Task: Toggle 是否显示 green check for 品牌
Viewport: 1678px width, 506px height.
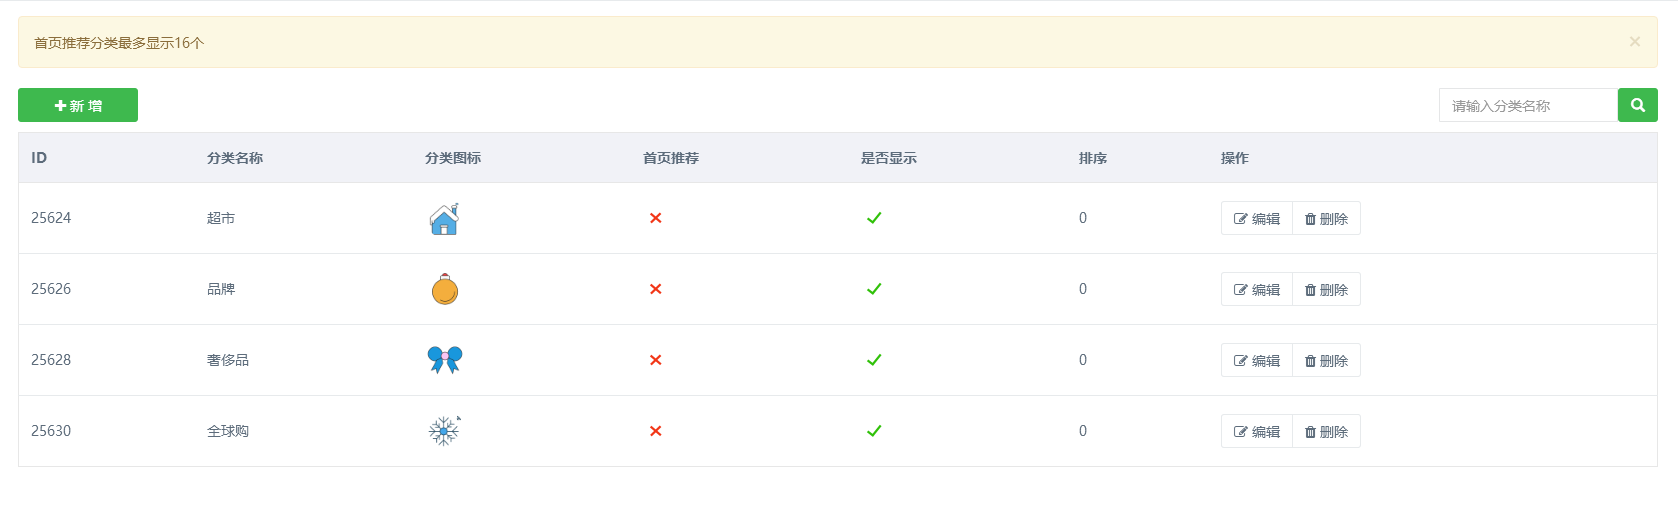Action: pos(874,289)
